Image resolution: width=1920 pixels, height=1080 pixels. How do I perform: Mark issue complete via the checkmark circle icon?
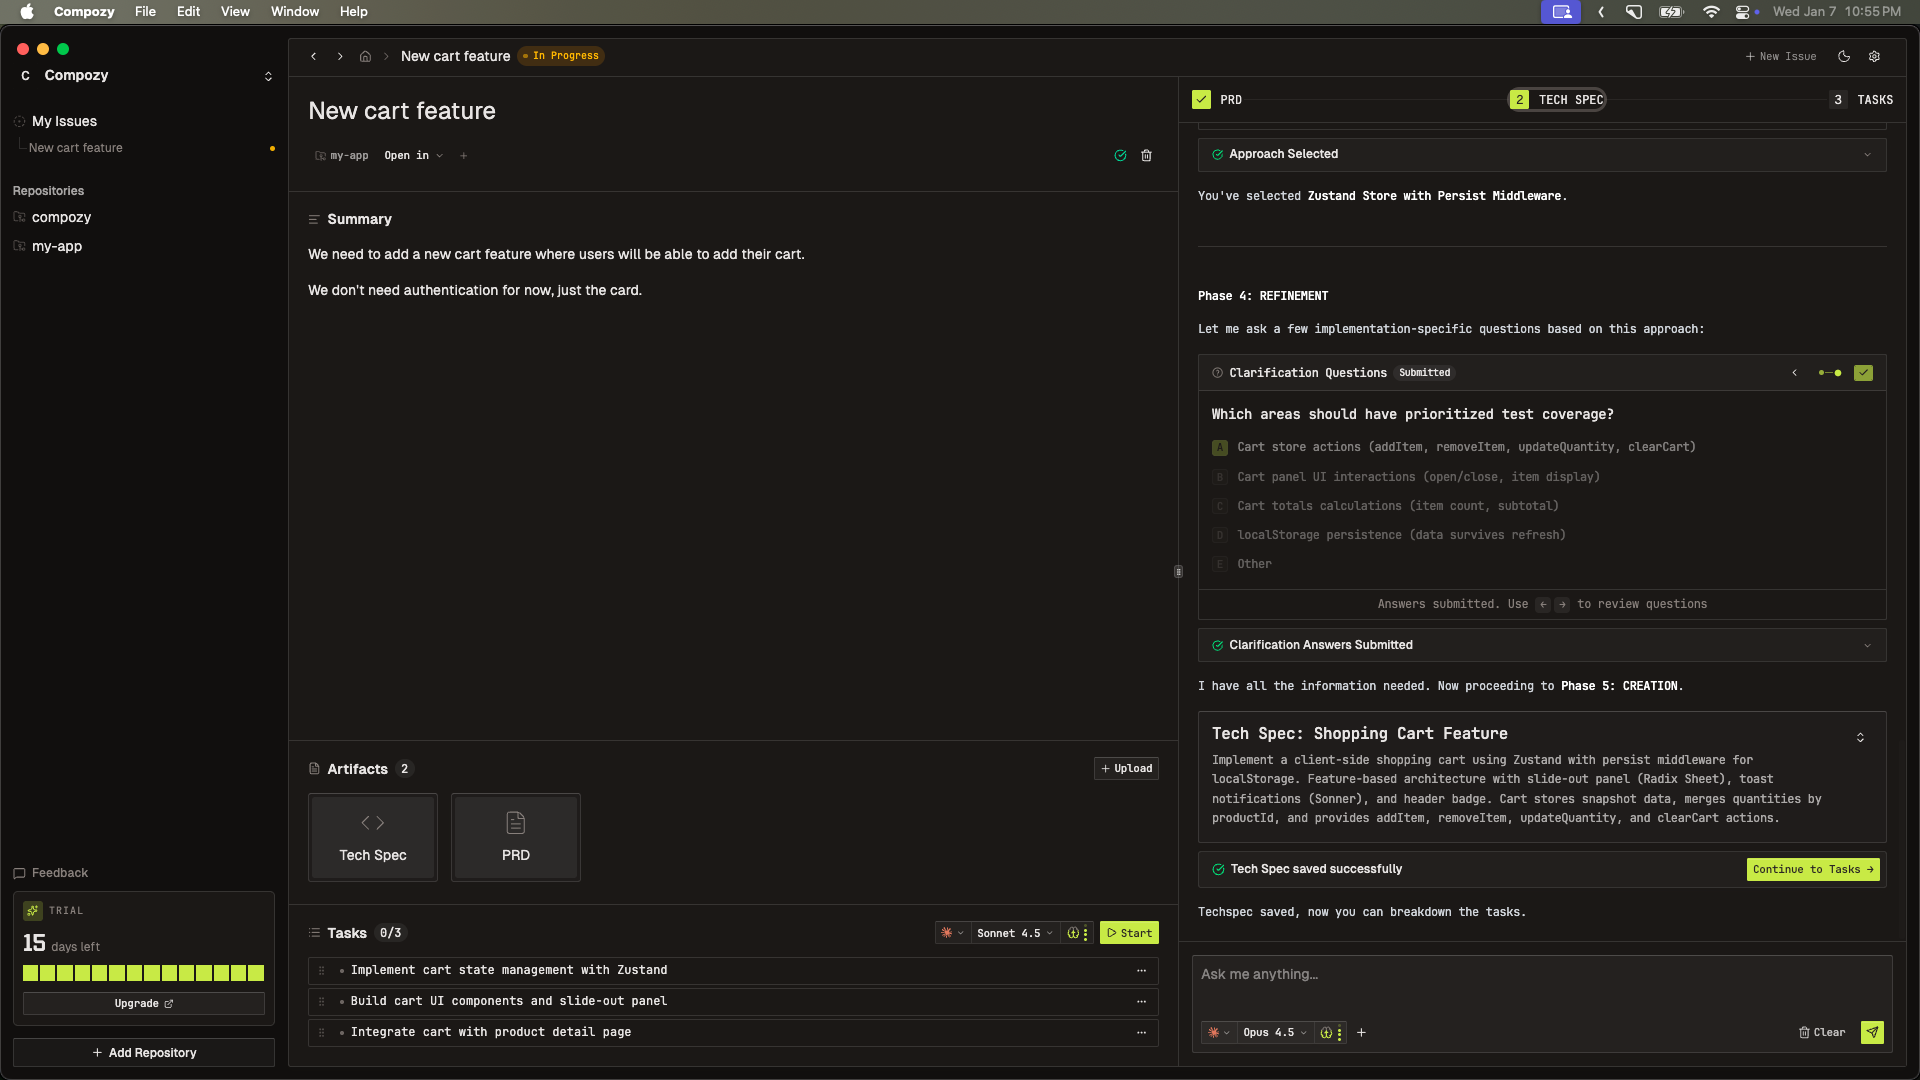pyautogui.click(x=1119, y=156)
